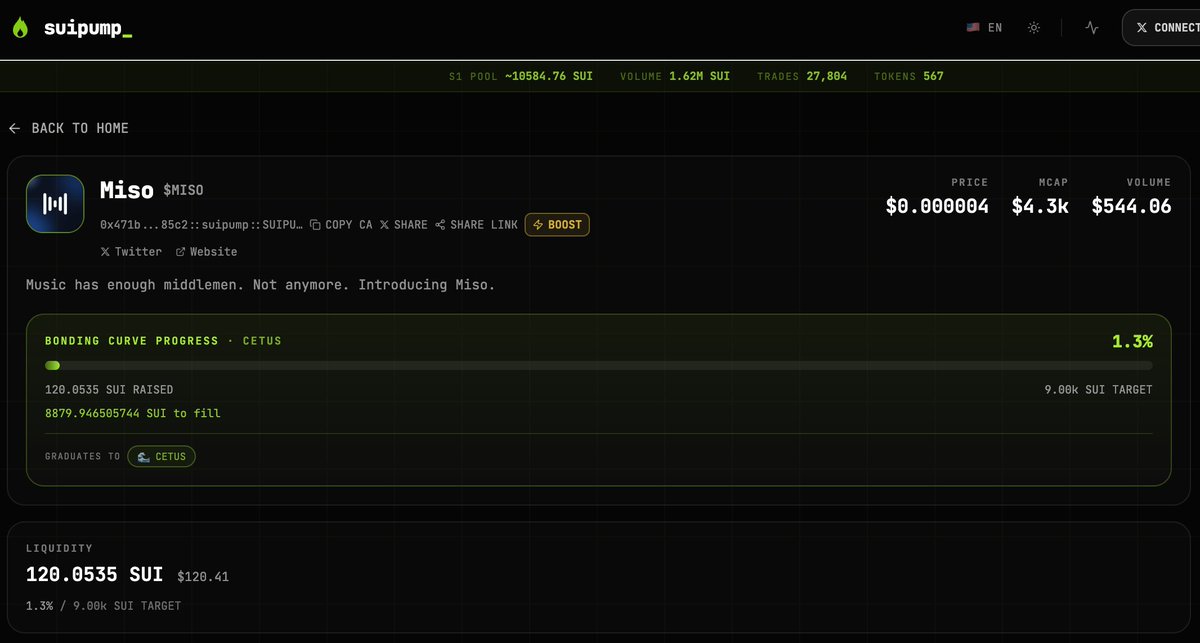Image resolution: width=1200 pixels, height=643 pixels.
Task: Click the contract address 0x471b...85c2 text
Action: point(201,225)
